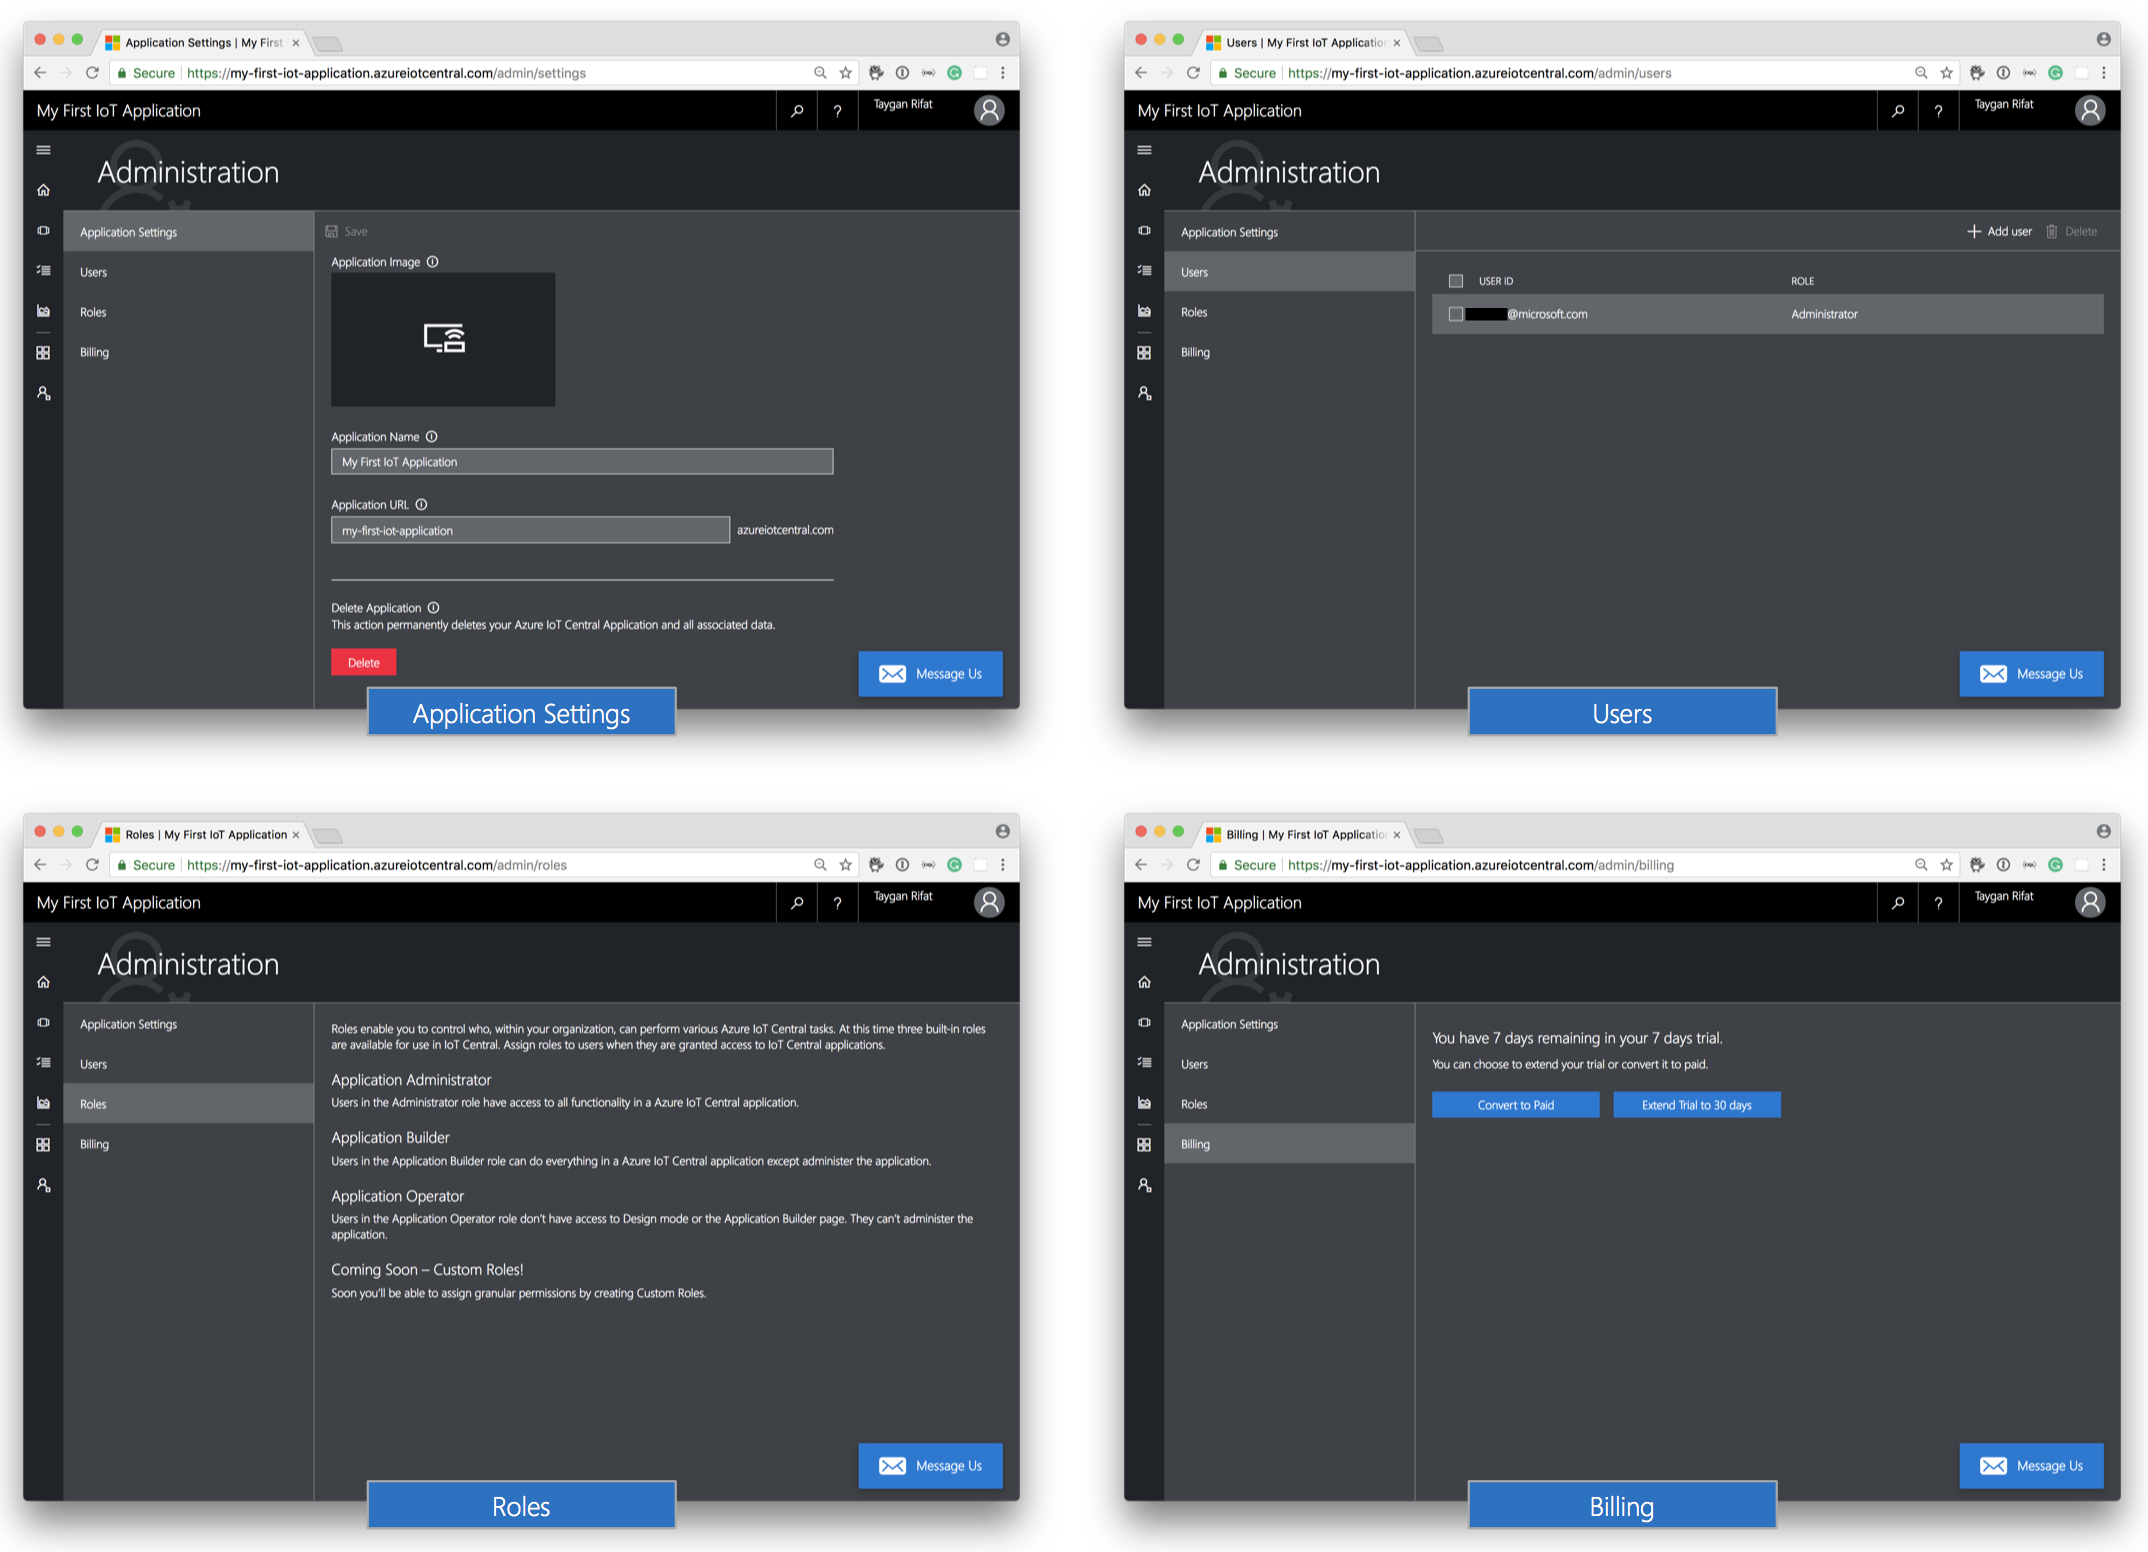Click profile avatar in Users window header

pos(2090,110)
